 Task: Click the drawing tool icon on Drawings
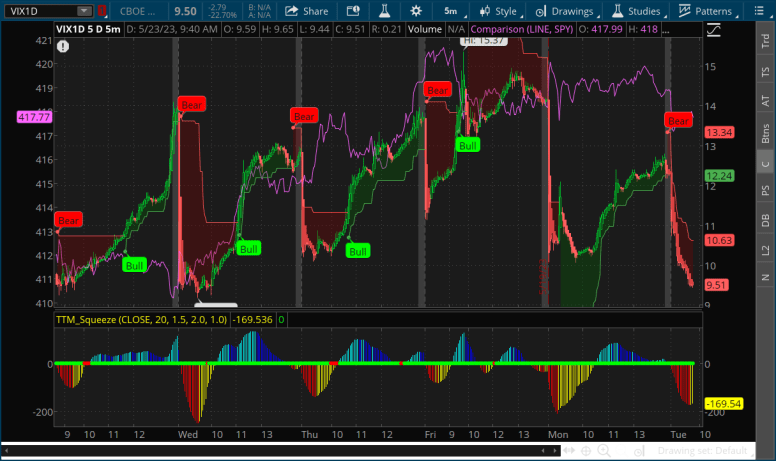click(540, 11)
